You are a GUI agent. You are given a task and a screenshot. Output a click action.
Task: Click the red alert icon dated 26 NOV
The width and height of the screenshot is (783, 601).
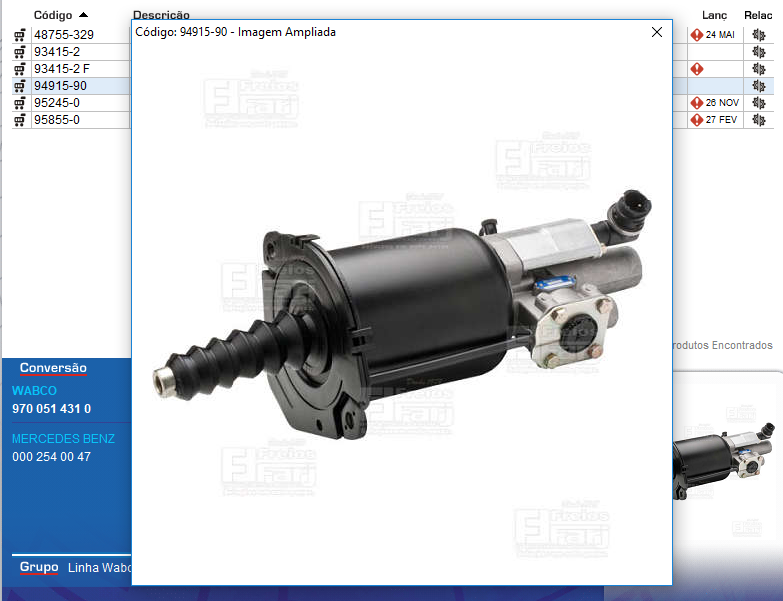(x=697, y=103)
